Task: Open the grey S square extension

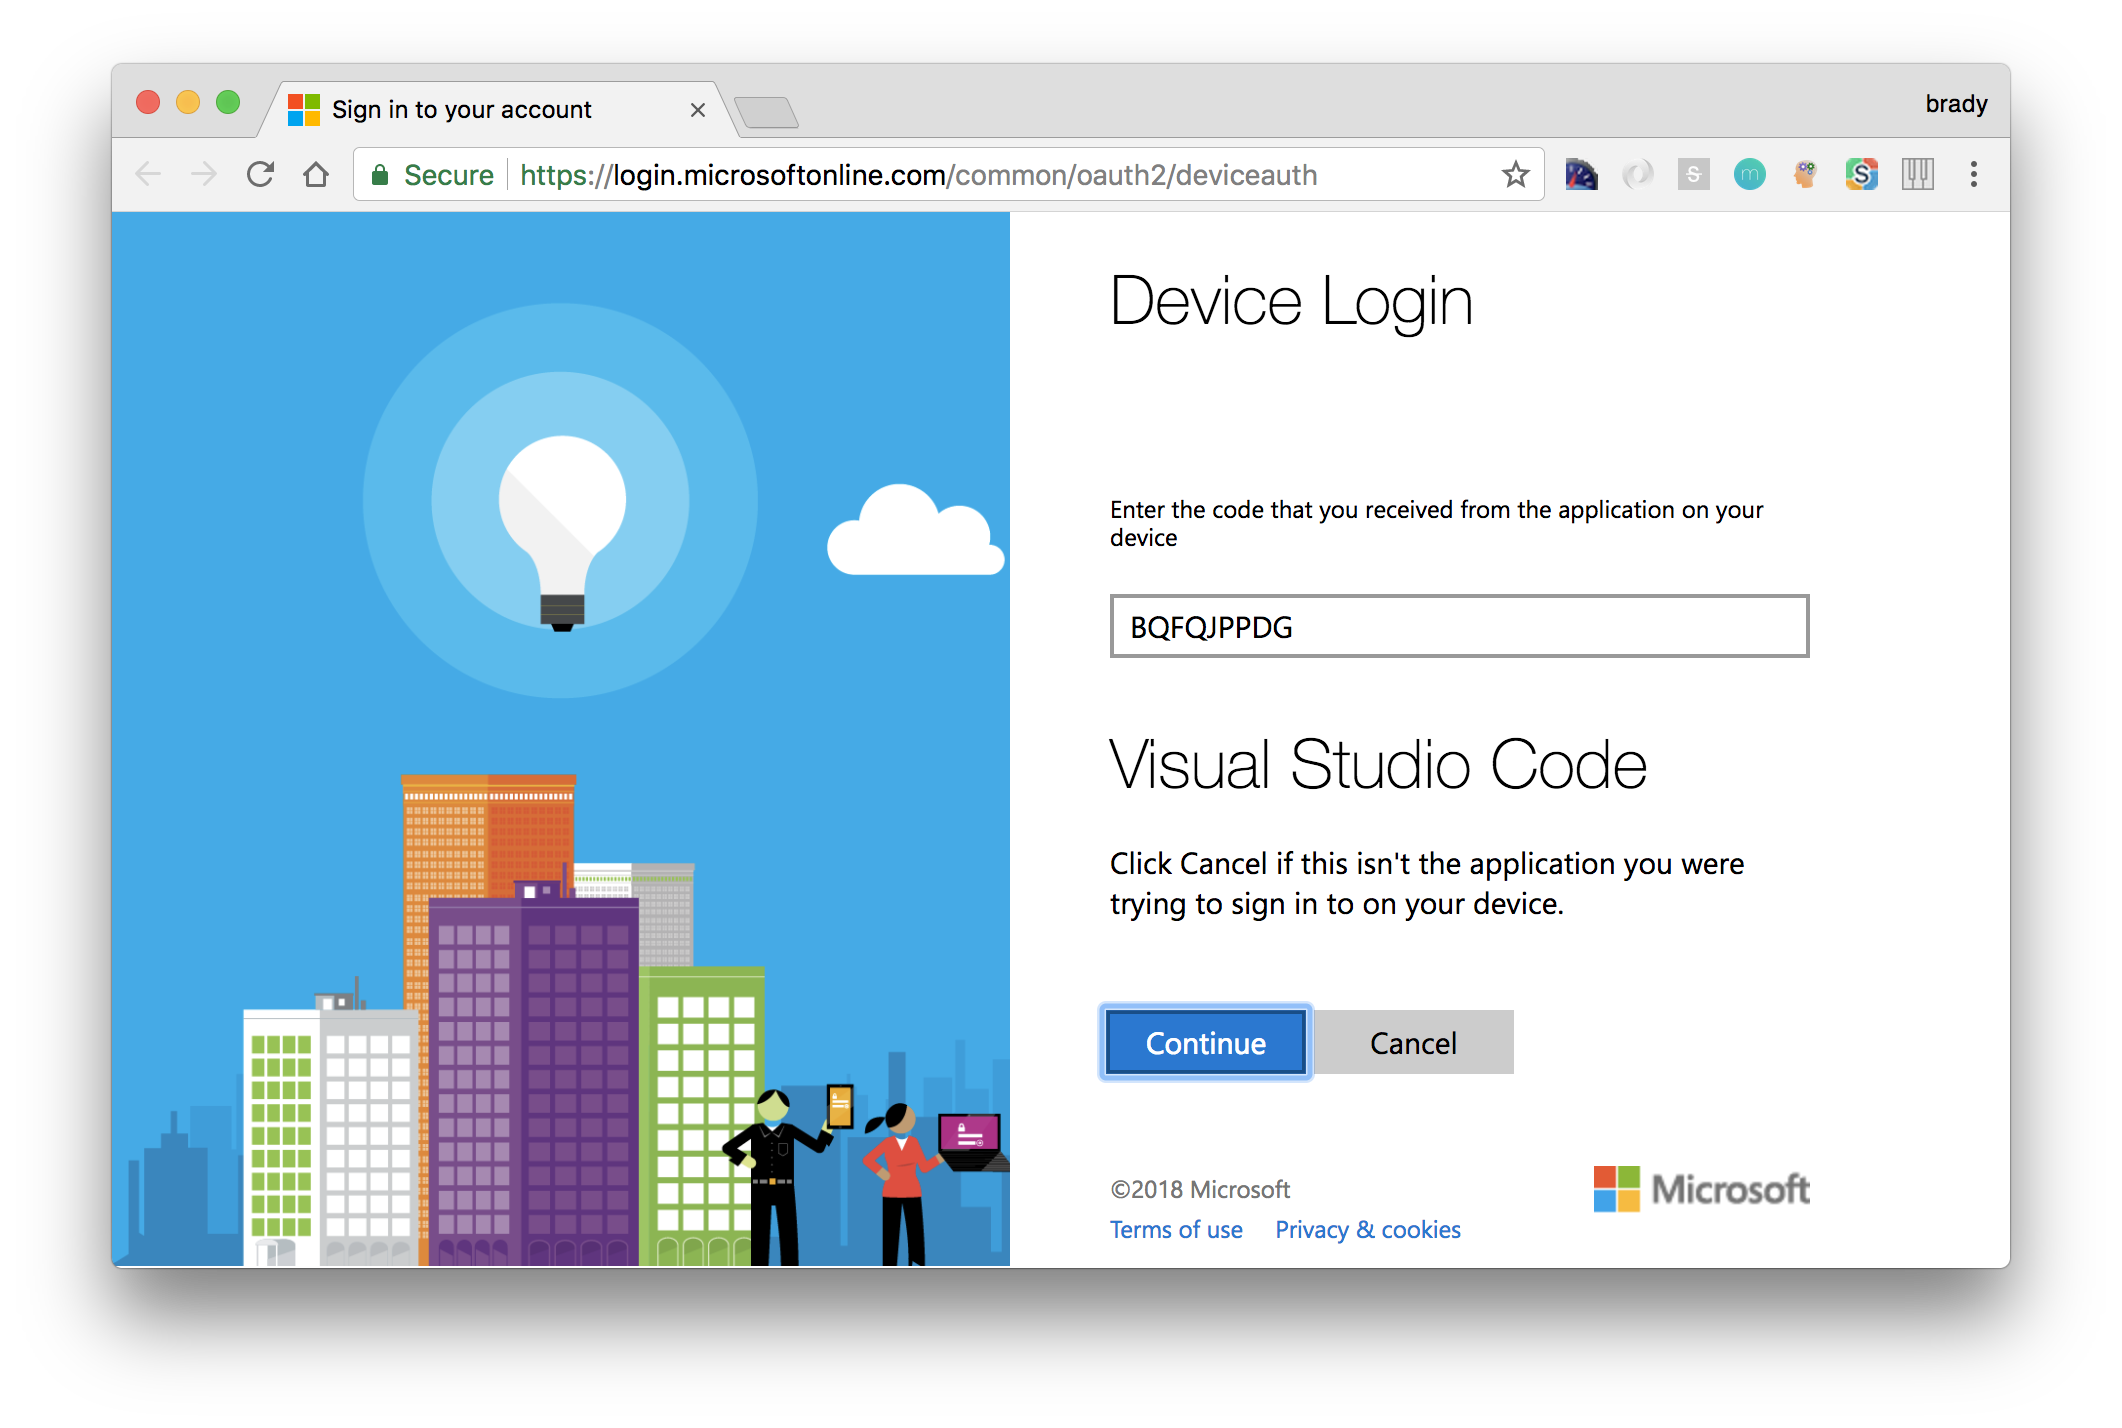Action: coord(1693,175)
